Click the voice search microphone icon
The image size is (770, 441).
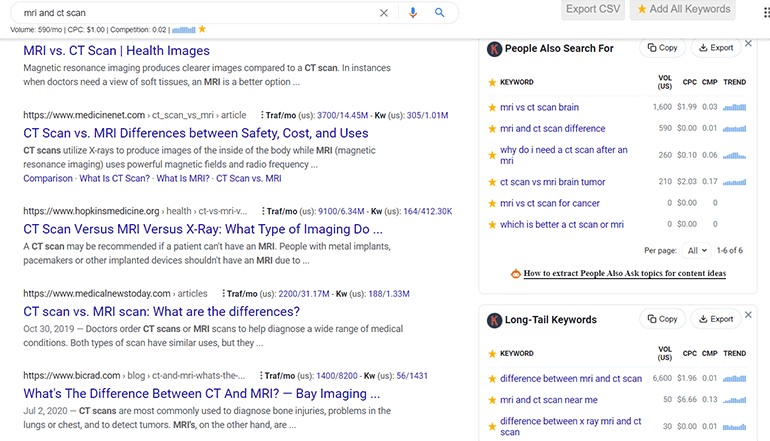point(413,13)
